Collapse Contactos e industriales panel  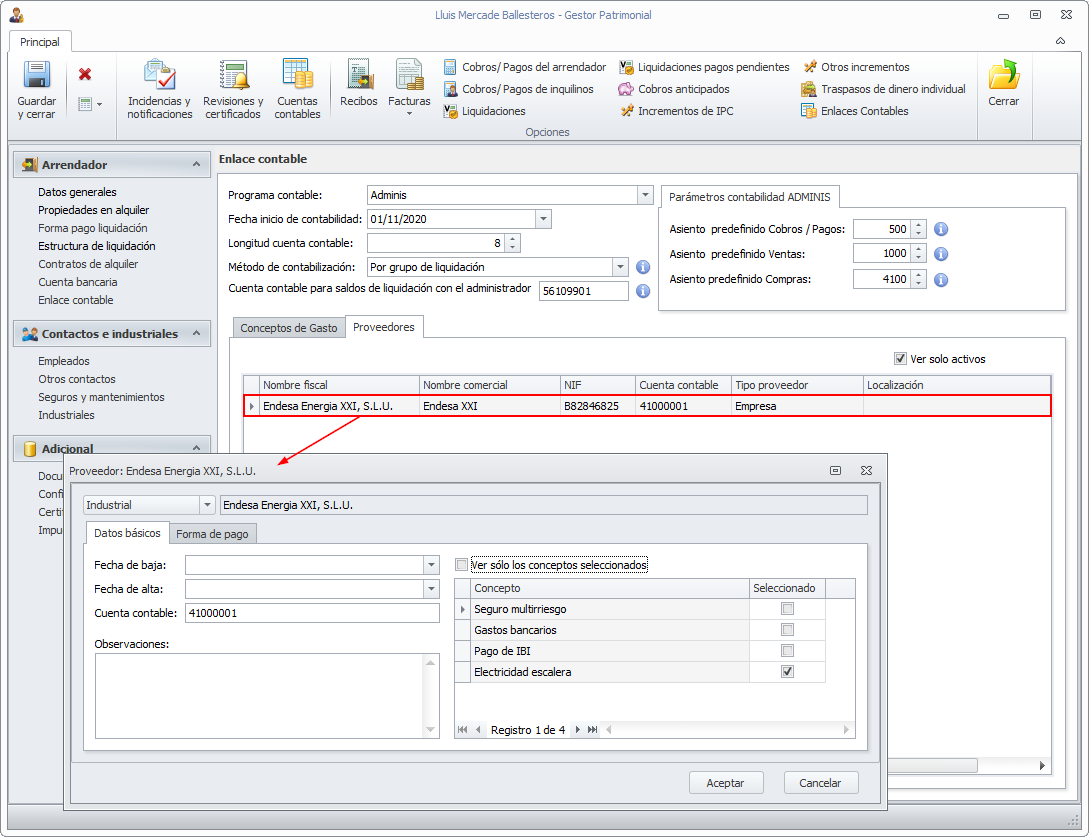[x=197, y=333]
